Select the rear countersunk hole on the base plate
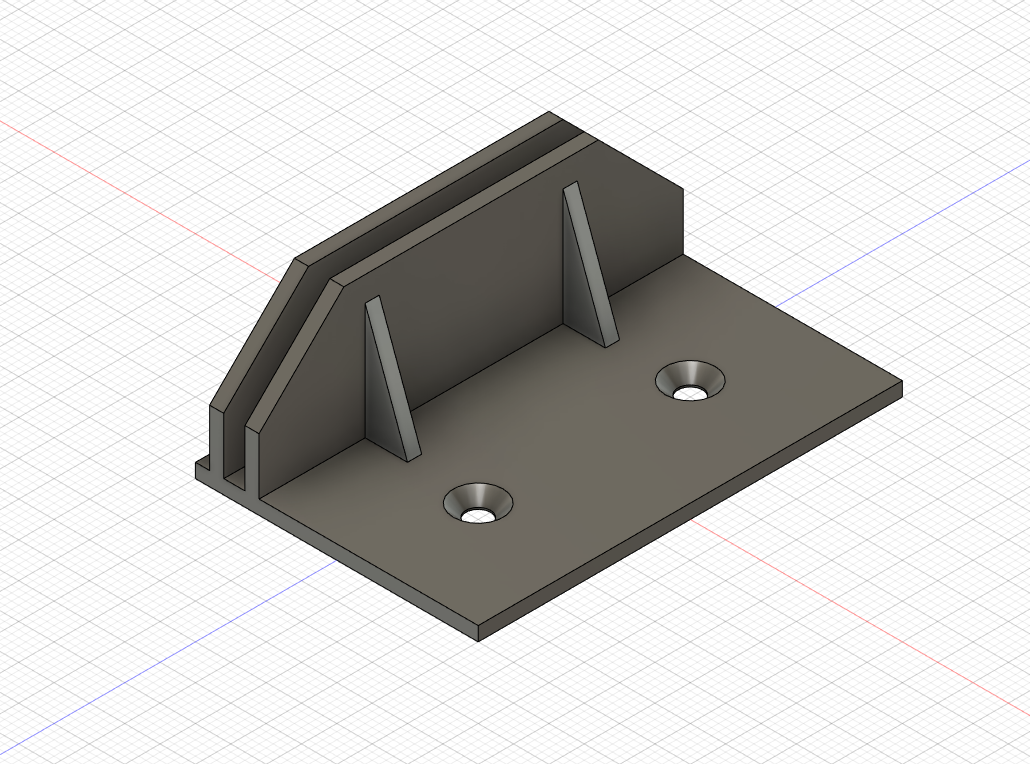This screenshot has height=764, width=1030. (690, 380)
